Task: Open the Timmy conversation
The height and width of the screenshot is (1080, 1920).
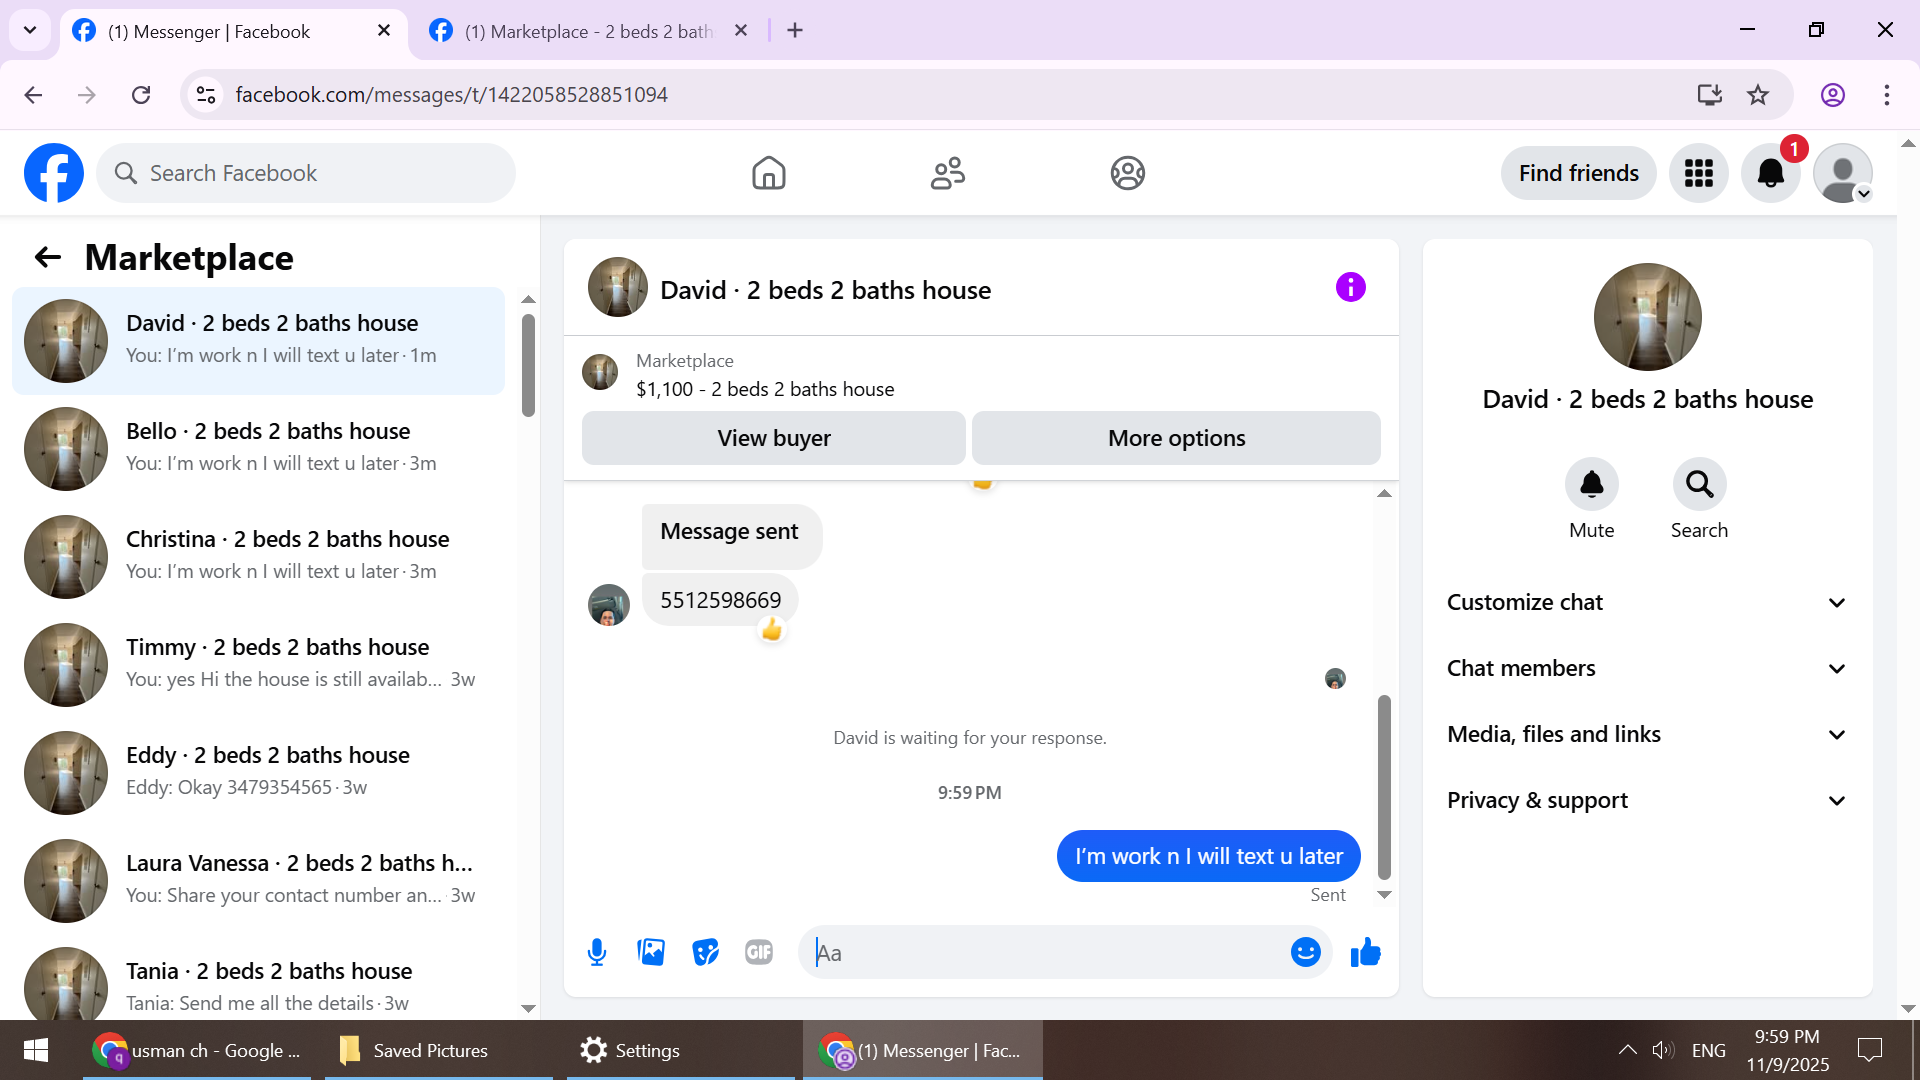Action: click(x=258, y=665)
